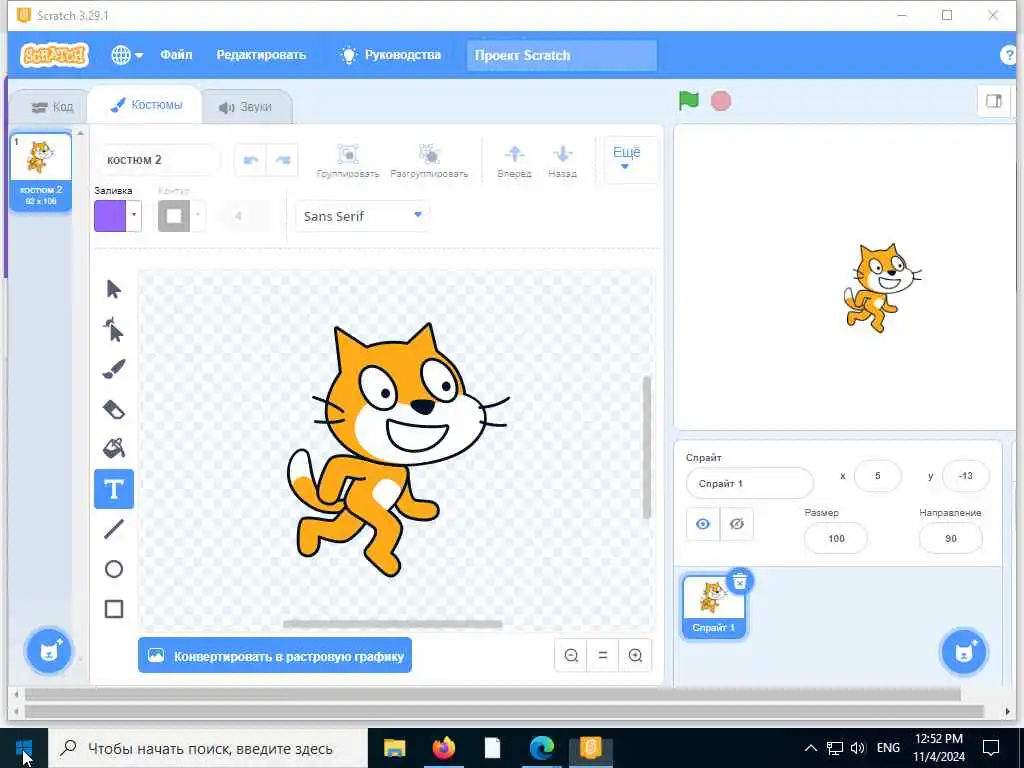Open Microsoft Edge from the taskbar
This screenshot has height=768, width=1024.
[x=541, y=748]
